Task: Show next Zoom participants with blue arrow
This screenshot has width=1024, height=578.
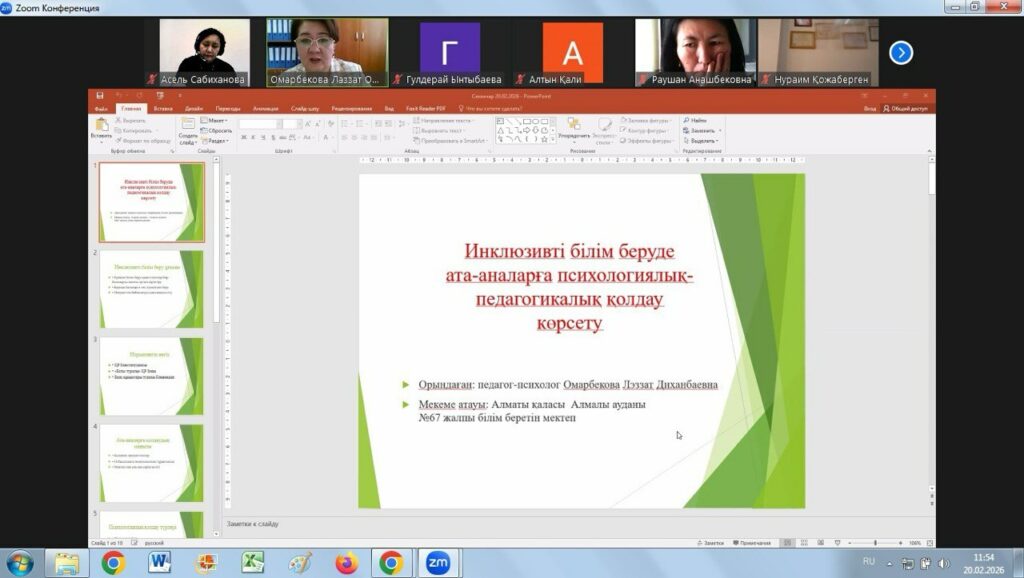Action: [901, 53]
